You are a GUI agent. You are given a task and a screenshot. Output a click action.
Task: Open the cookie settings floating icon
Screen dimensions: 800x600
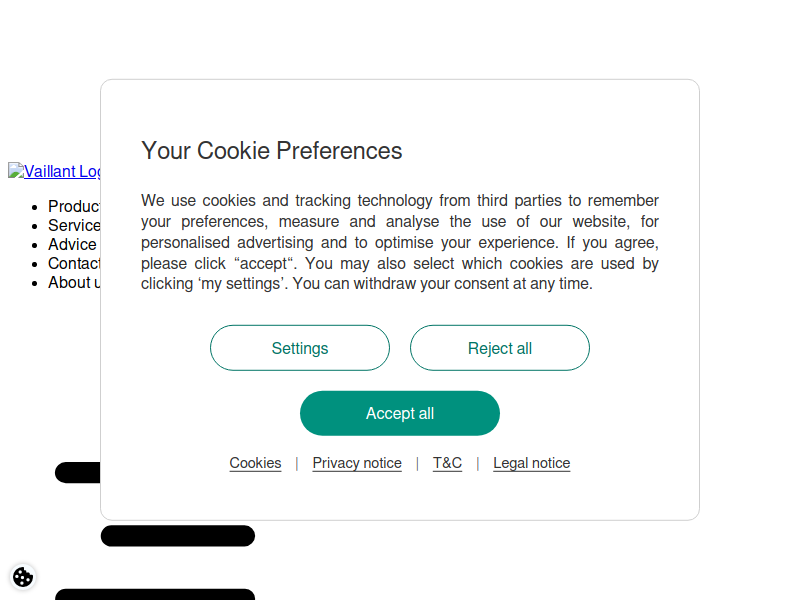[x=23, y=577]
